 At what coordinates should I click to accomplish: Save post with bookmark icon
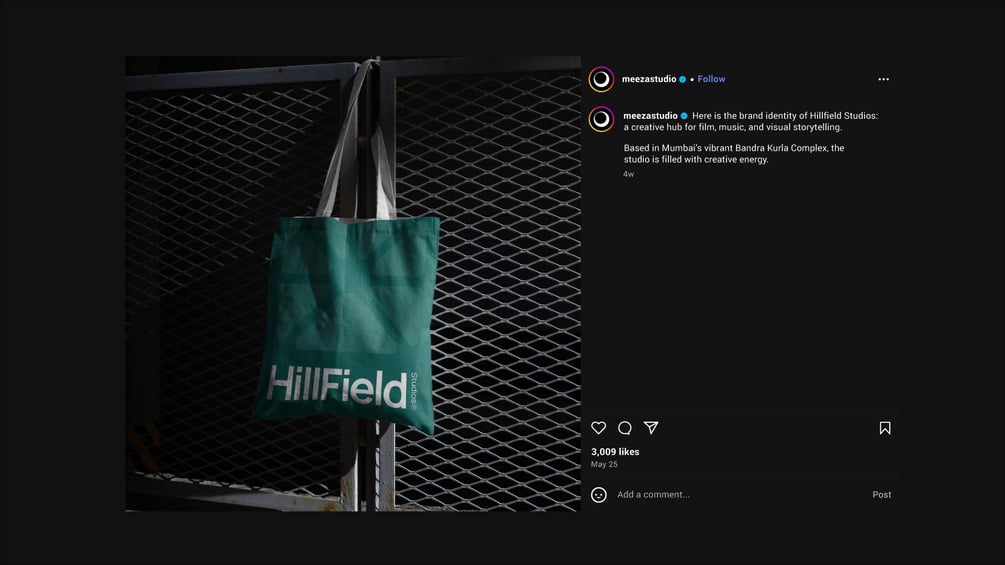tap(885, 428)
